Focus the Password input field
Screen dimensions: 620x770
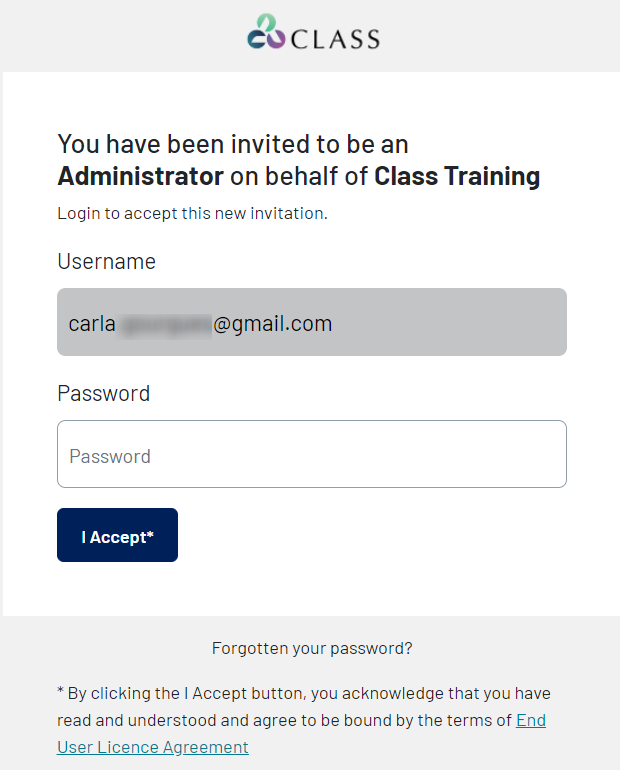click(312, 454)
